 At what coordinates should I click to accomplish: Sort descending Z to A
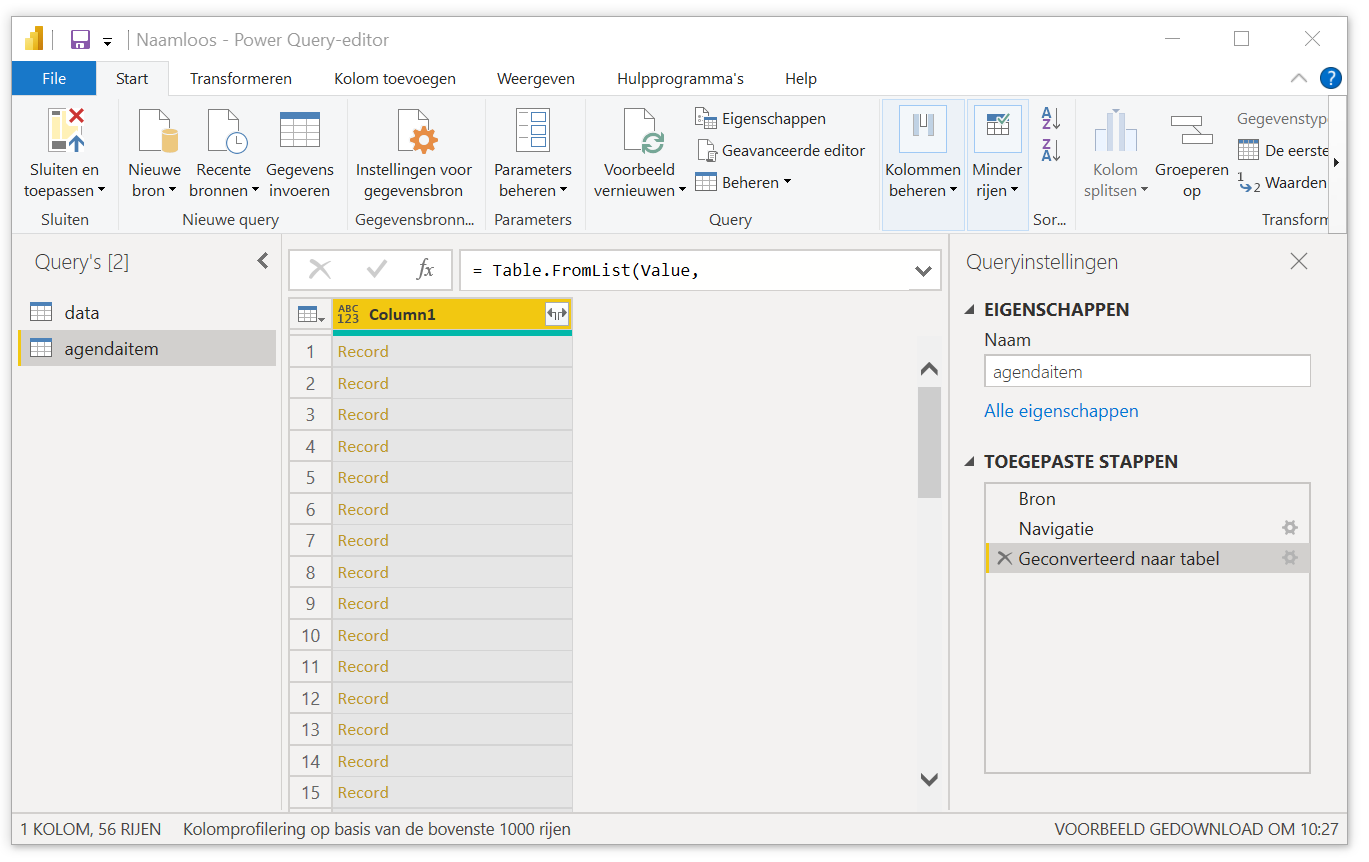click(x=1051, y=150)
